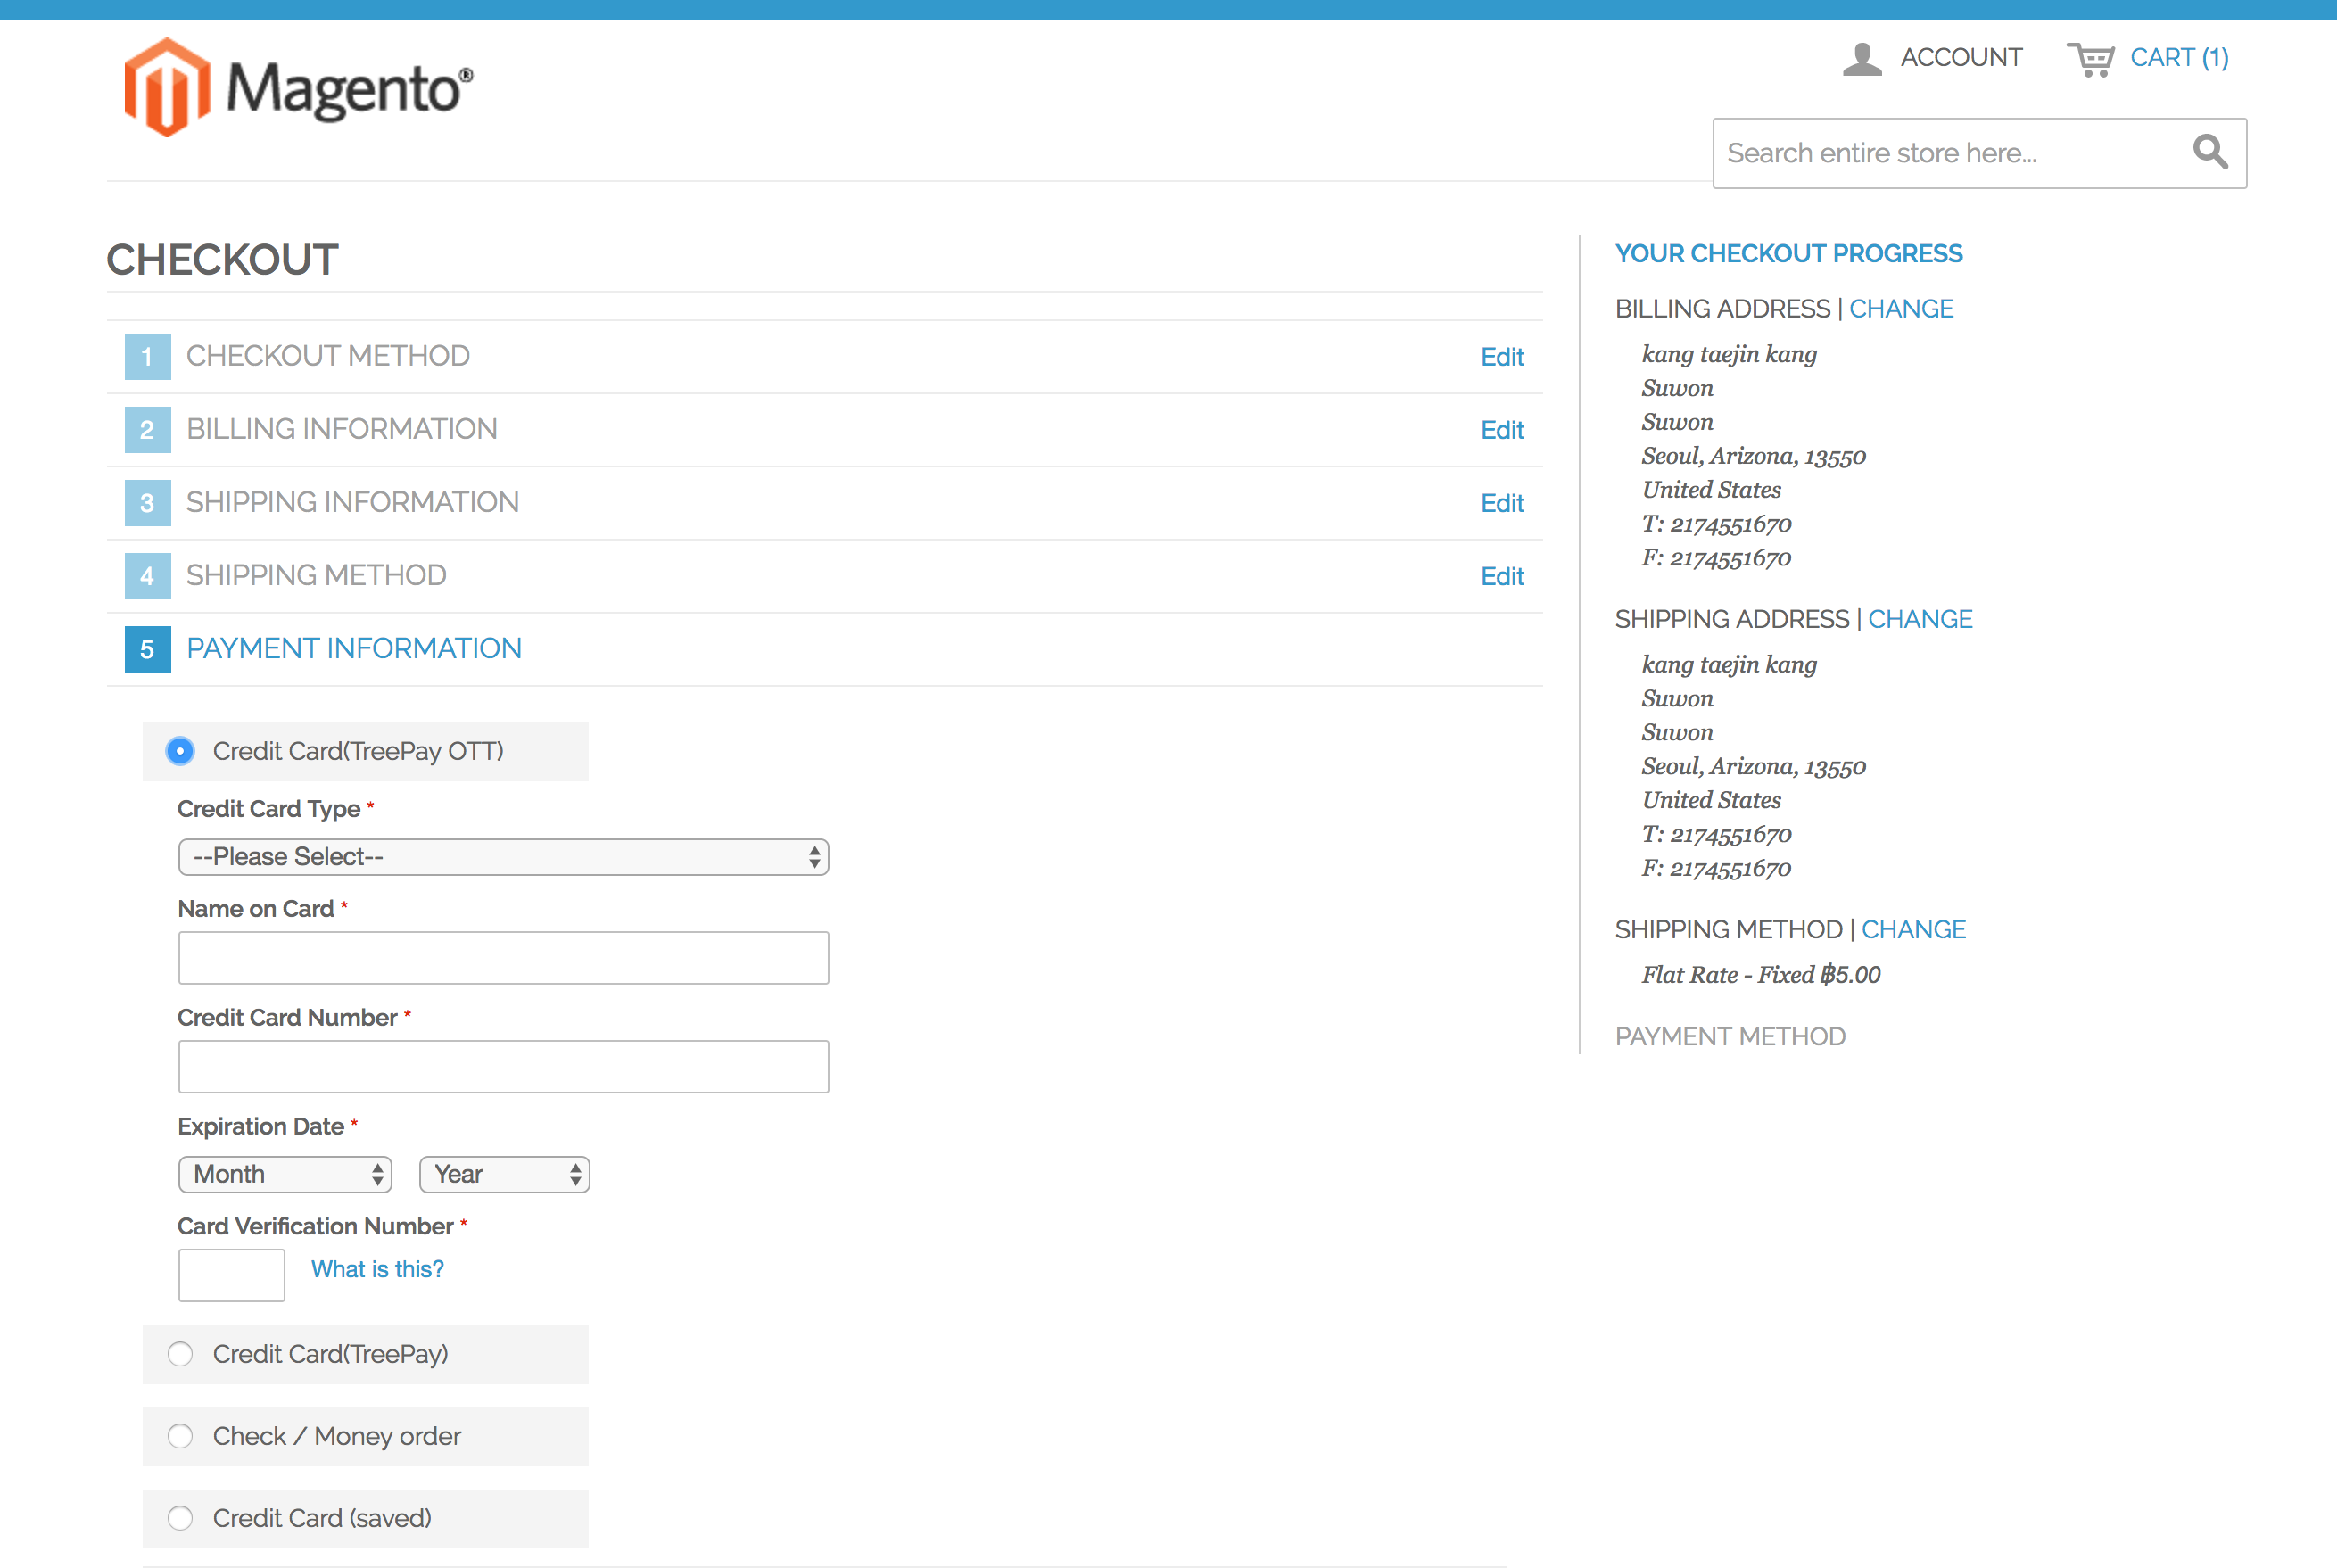Select Credit Card (saved) radio button
Viewport: 2337px width, 1568px height.
(180, 1518)
